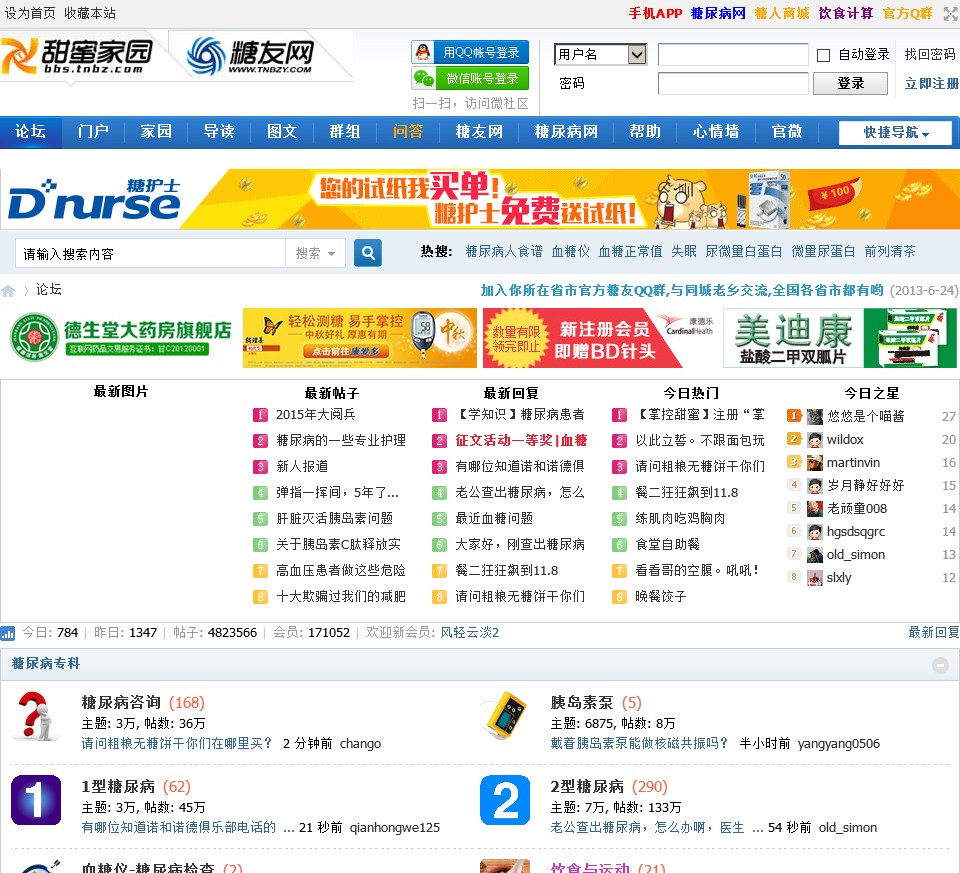Click hgsdsqgrc's avatar thumbnail
The width and height of the screenshot is (960, 873).
(815, 532)
